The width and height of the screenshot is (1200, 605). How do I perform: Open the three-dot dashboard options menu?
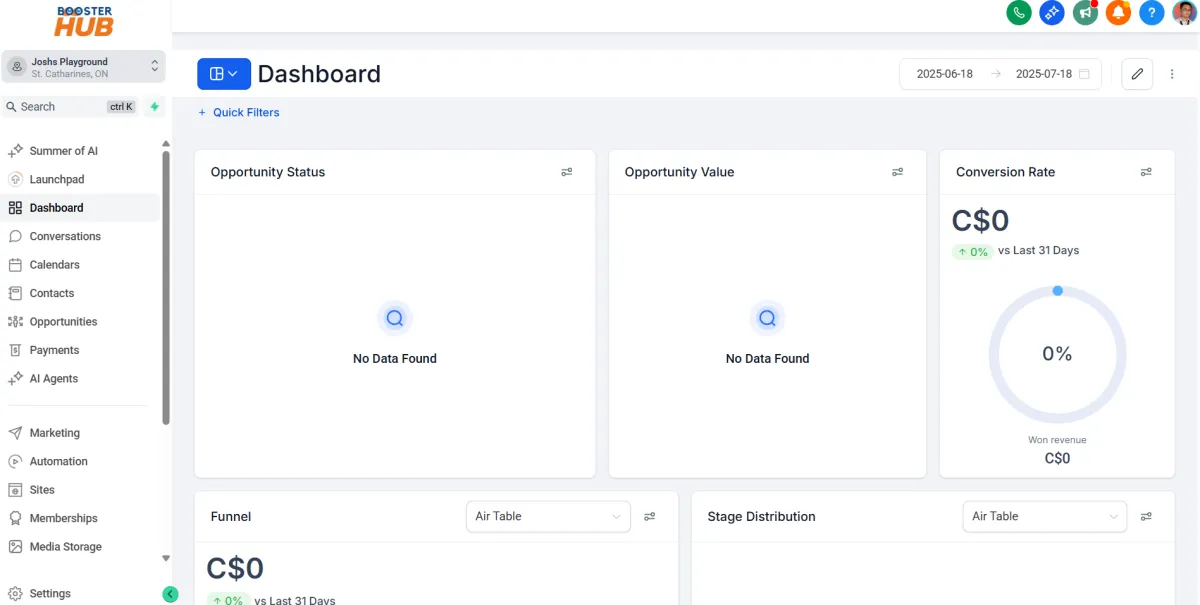[1172, 74]
